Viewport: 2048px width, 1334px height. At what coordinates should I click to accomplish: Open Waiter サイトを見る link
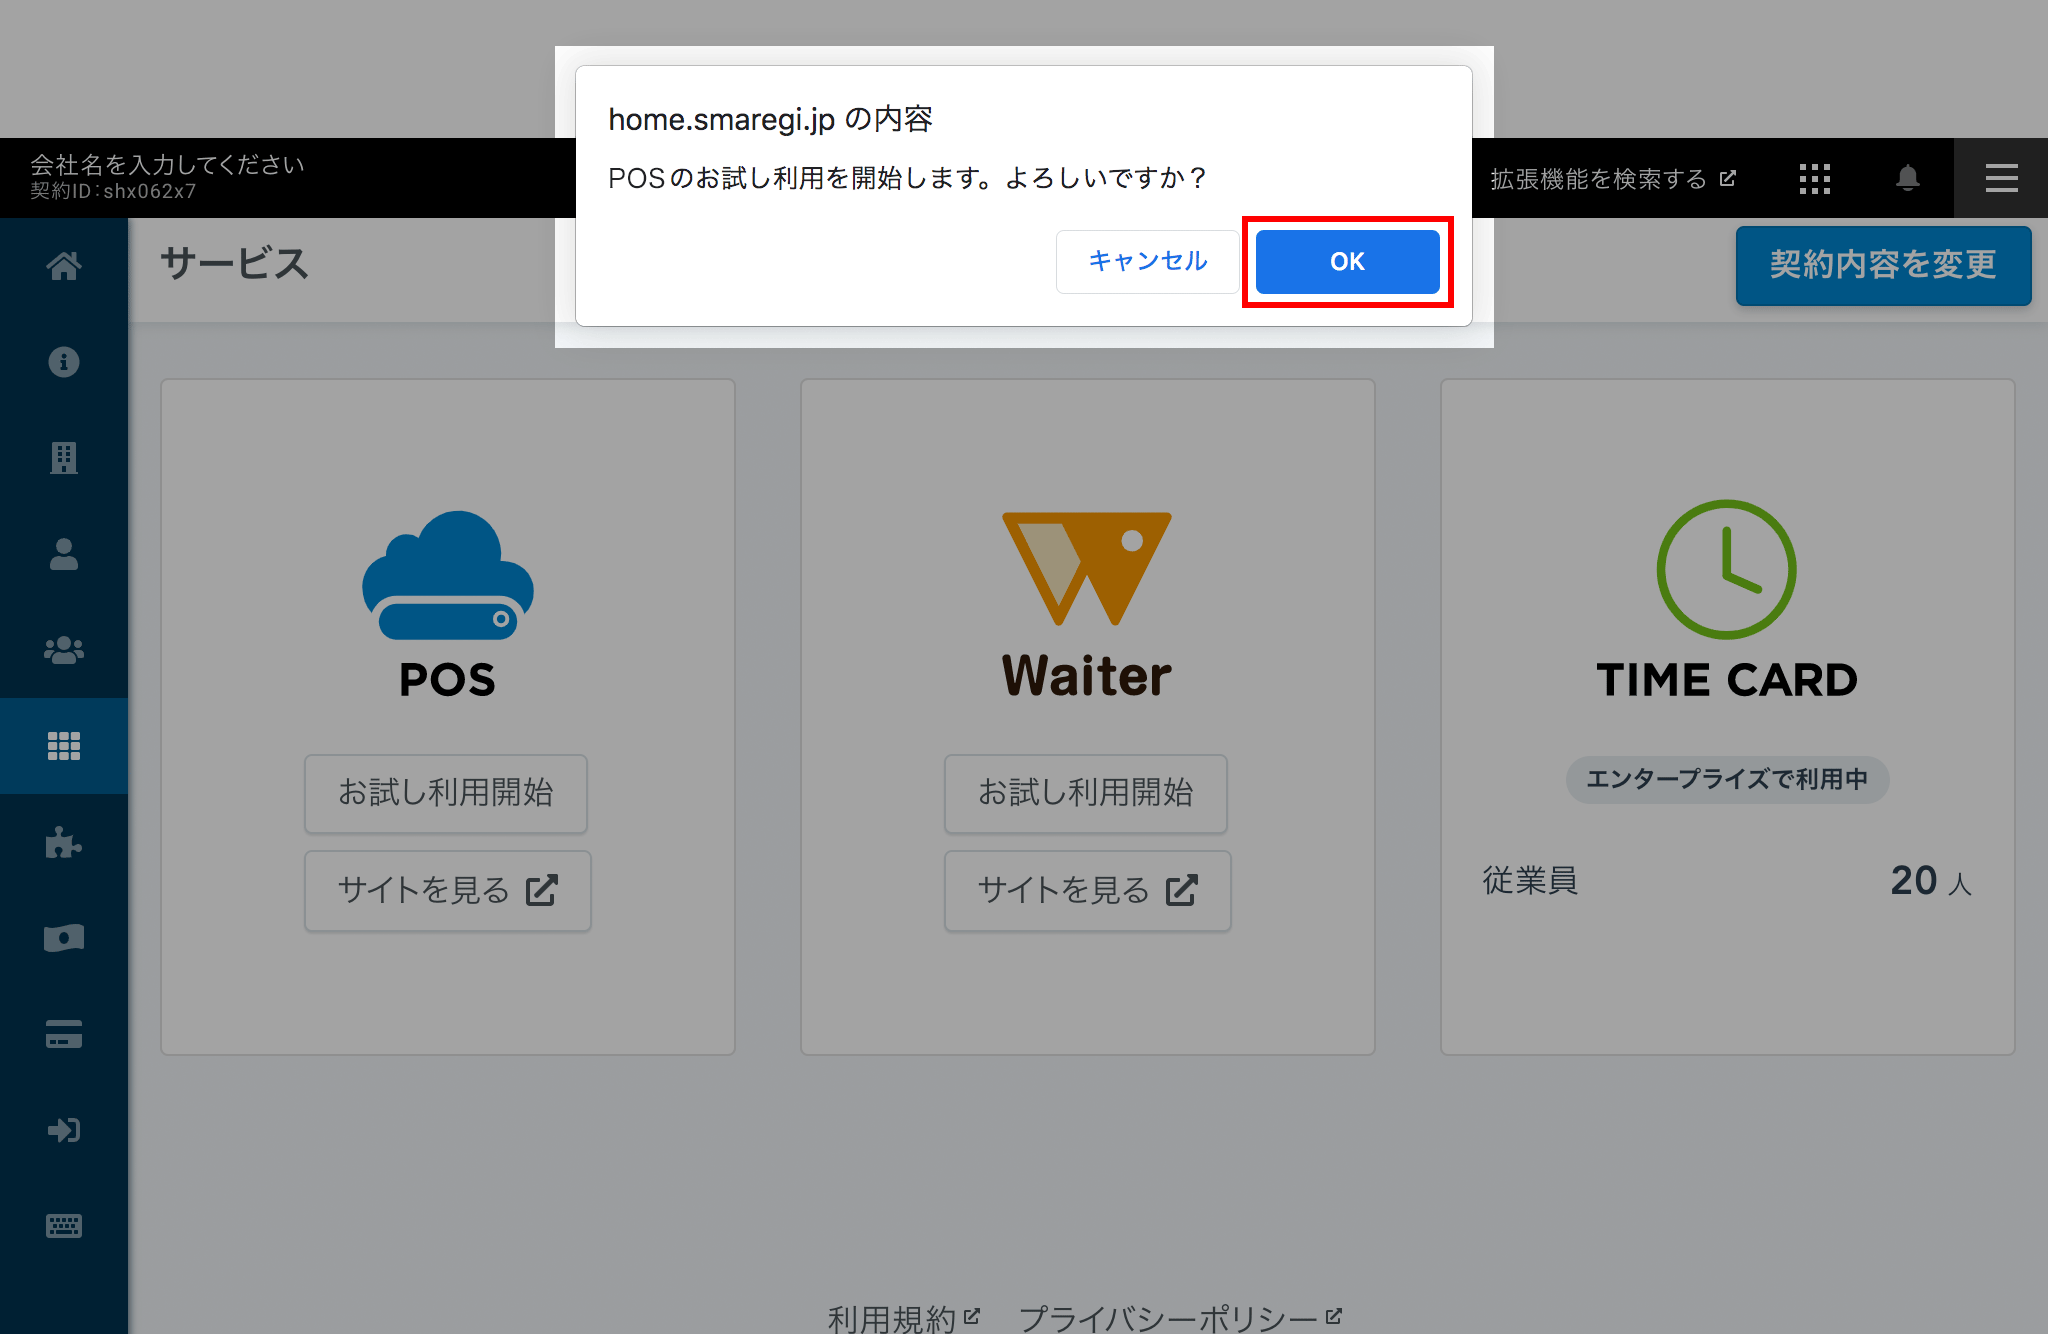tap(1087, 890)
